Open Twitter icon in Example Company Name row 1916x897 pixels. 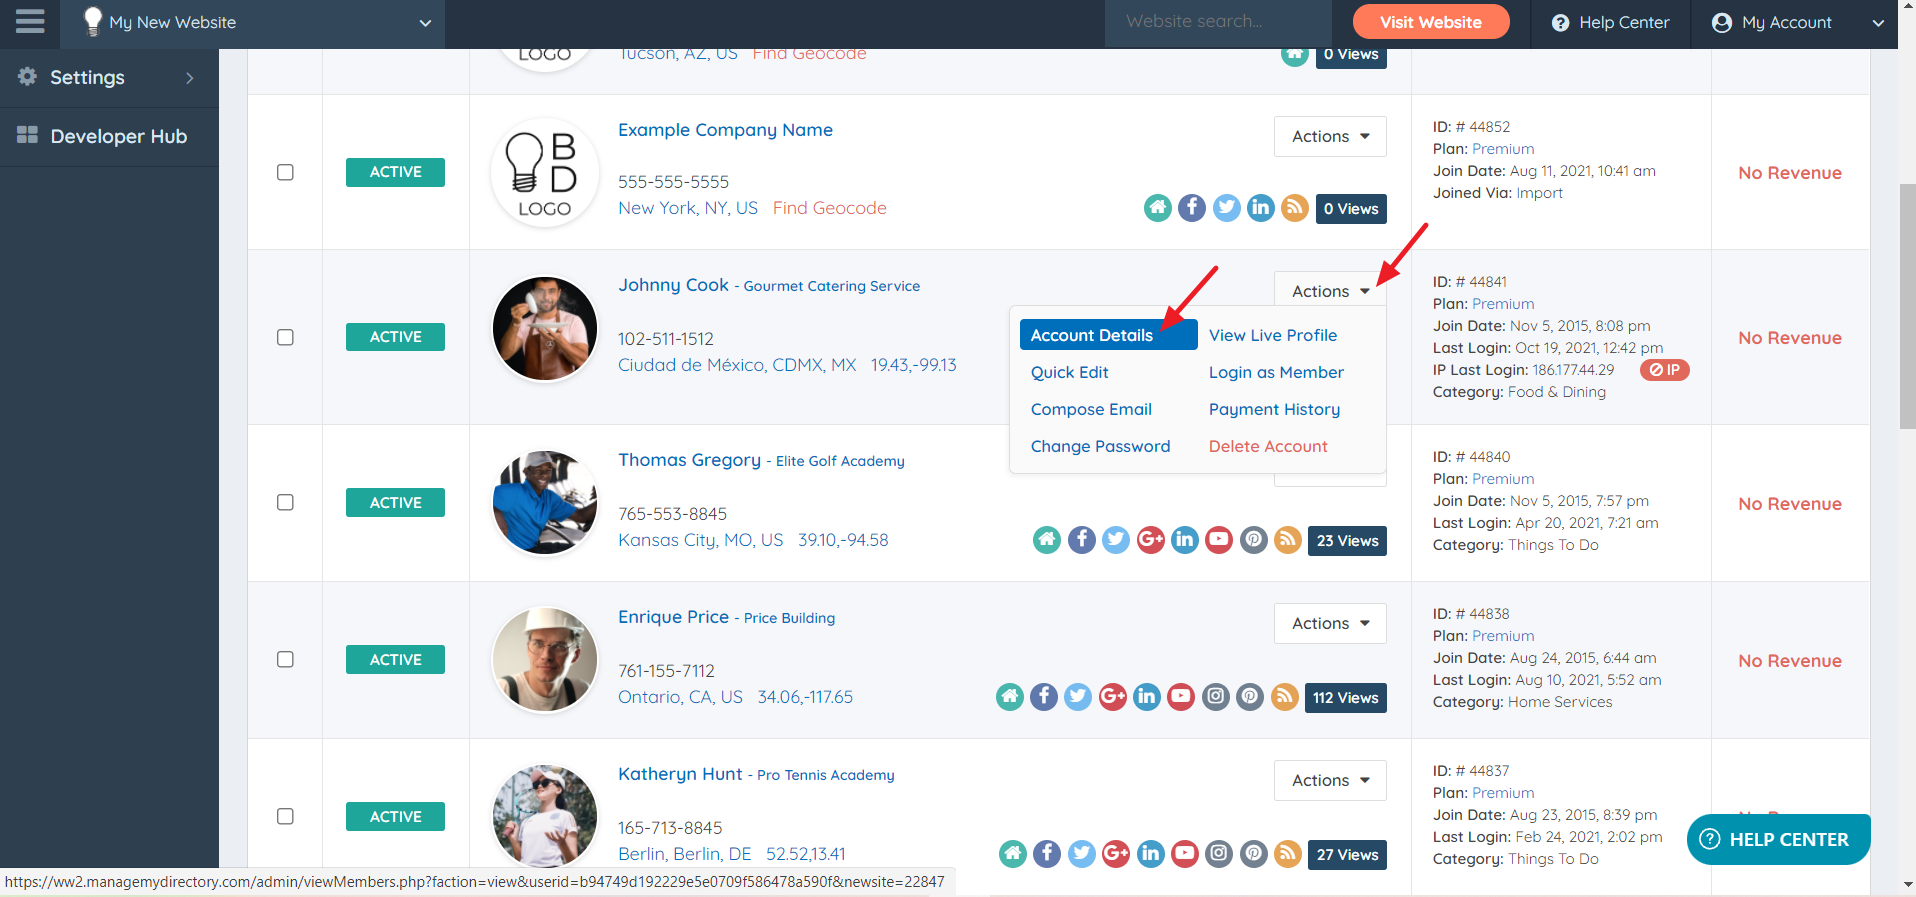click(1227, 208)
